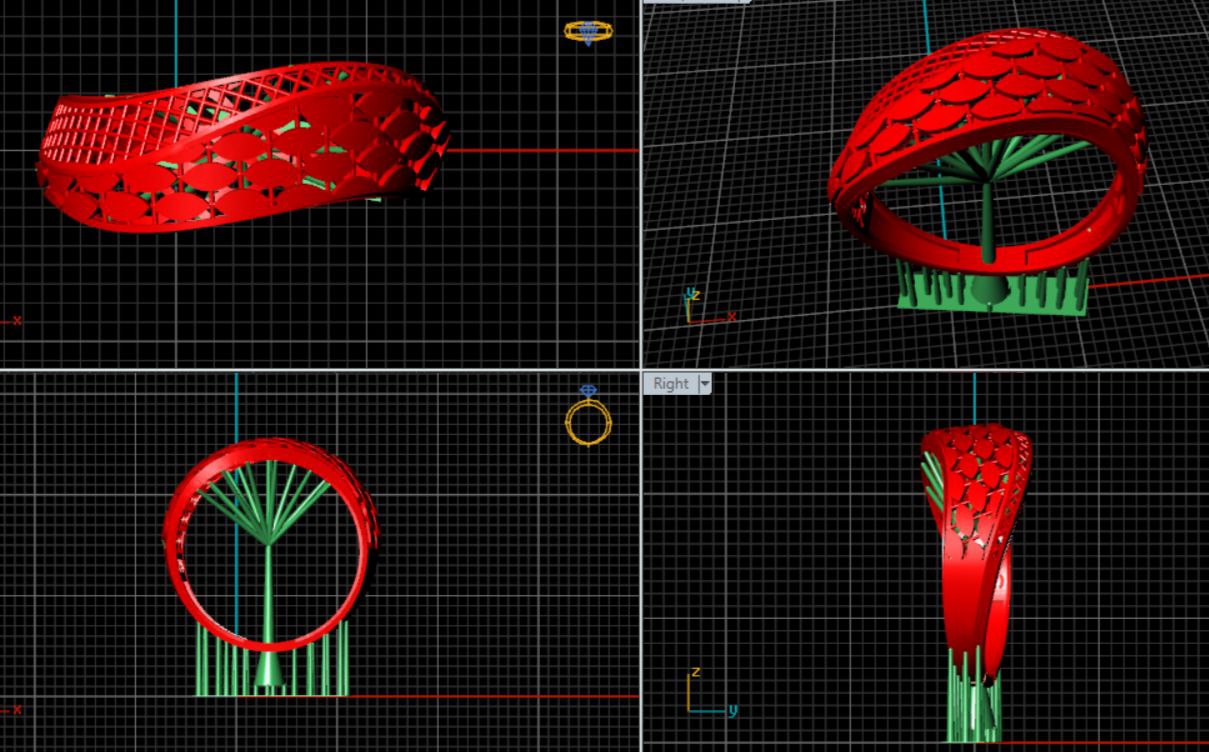This screenshot has height=752, width=1209.
Task: Select the red lattice ring in the top viewport
Action: tap(243, 147)
